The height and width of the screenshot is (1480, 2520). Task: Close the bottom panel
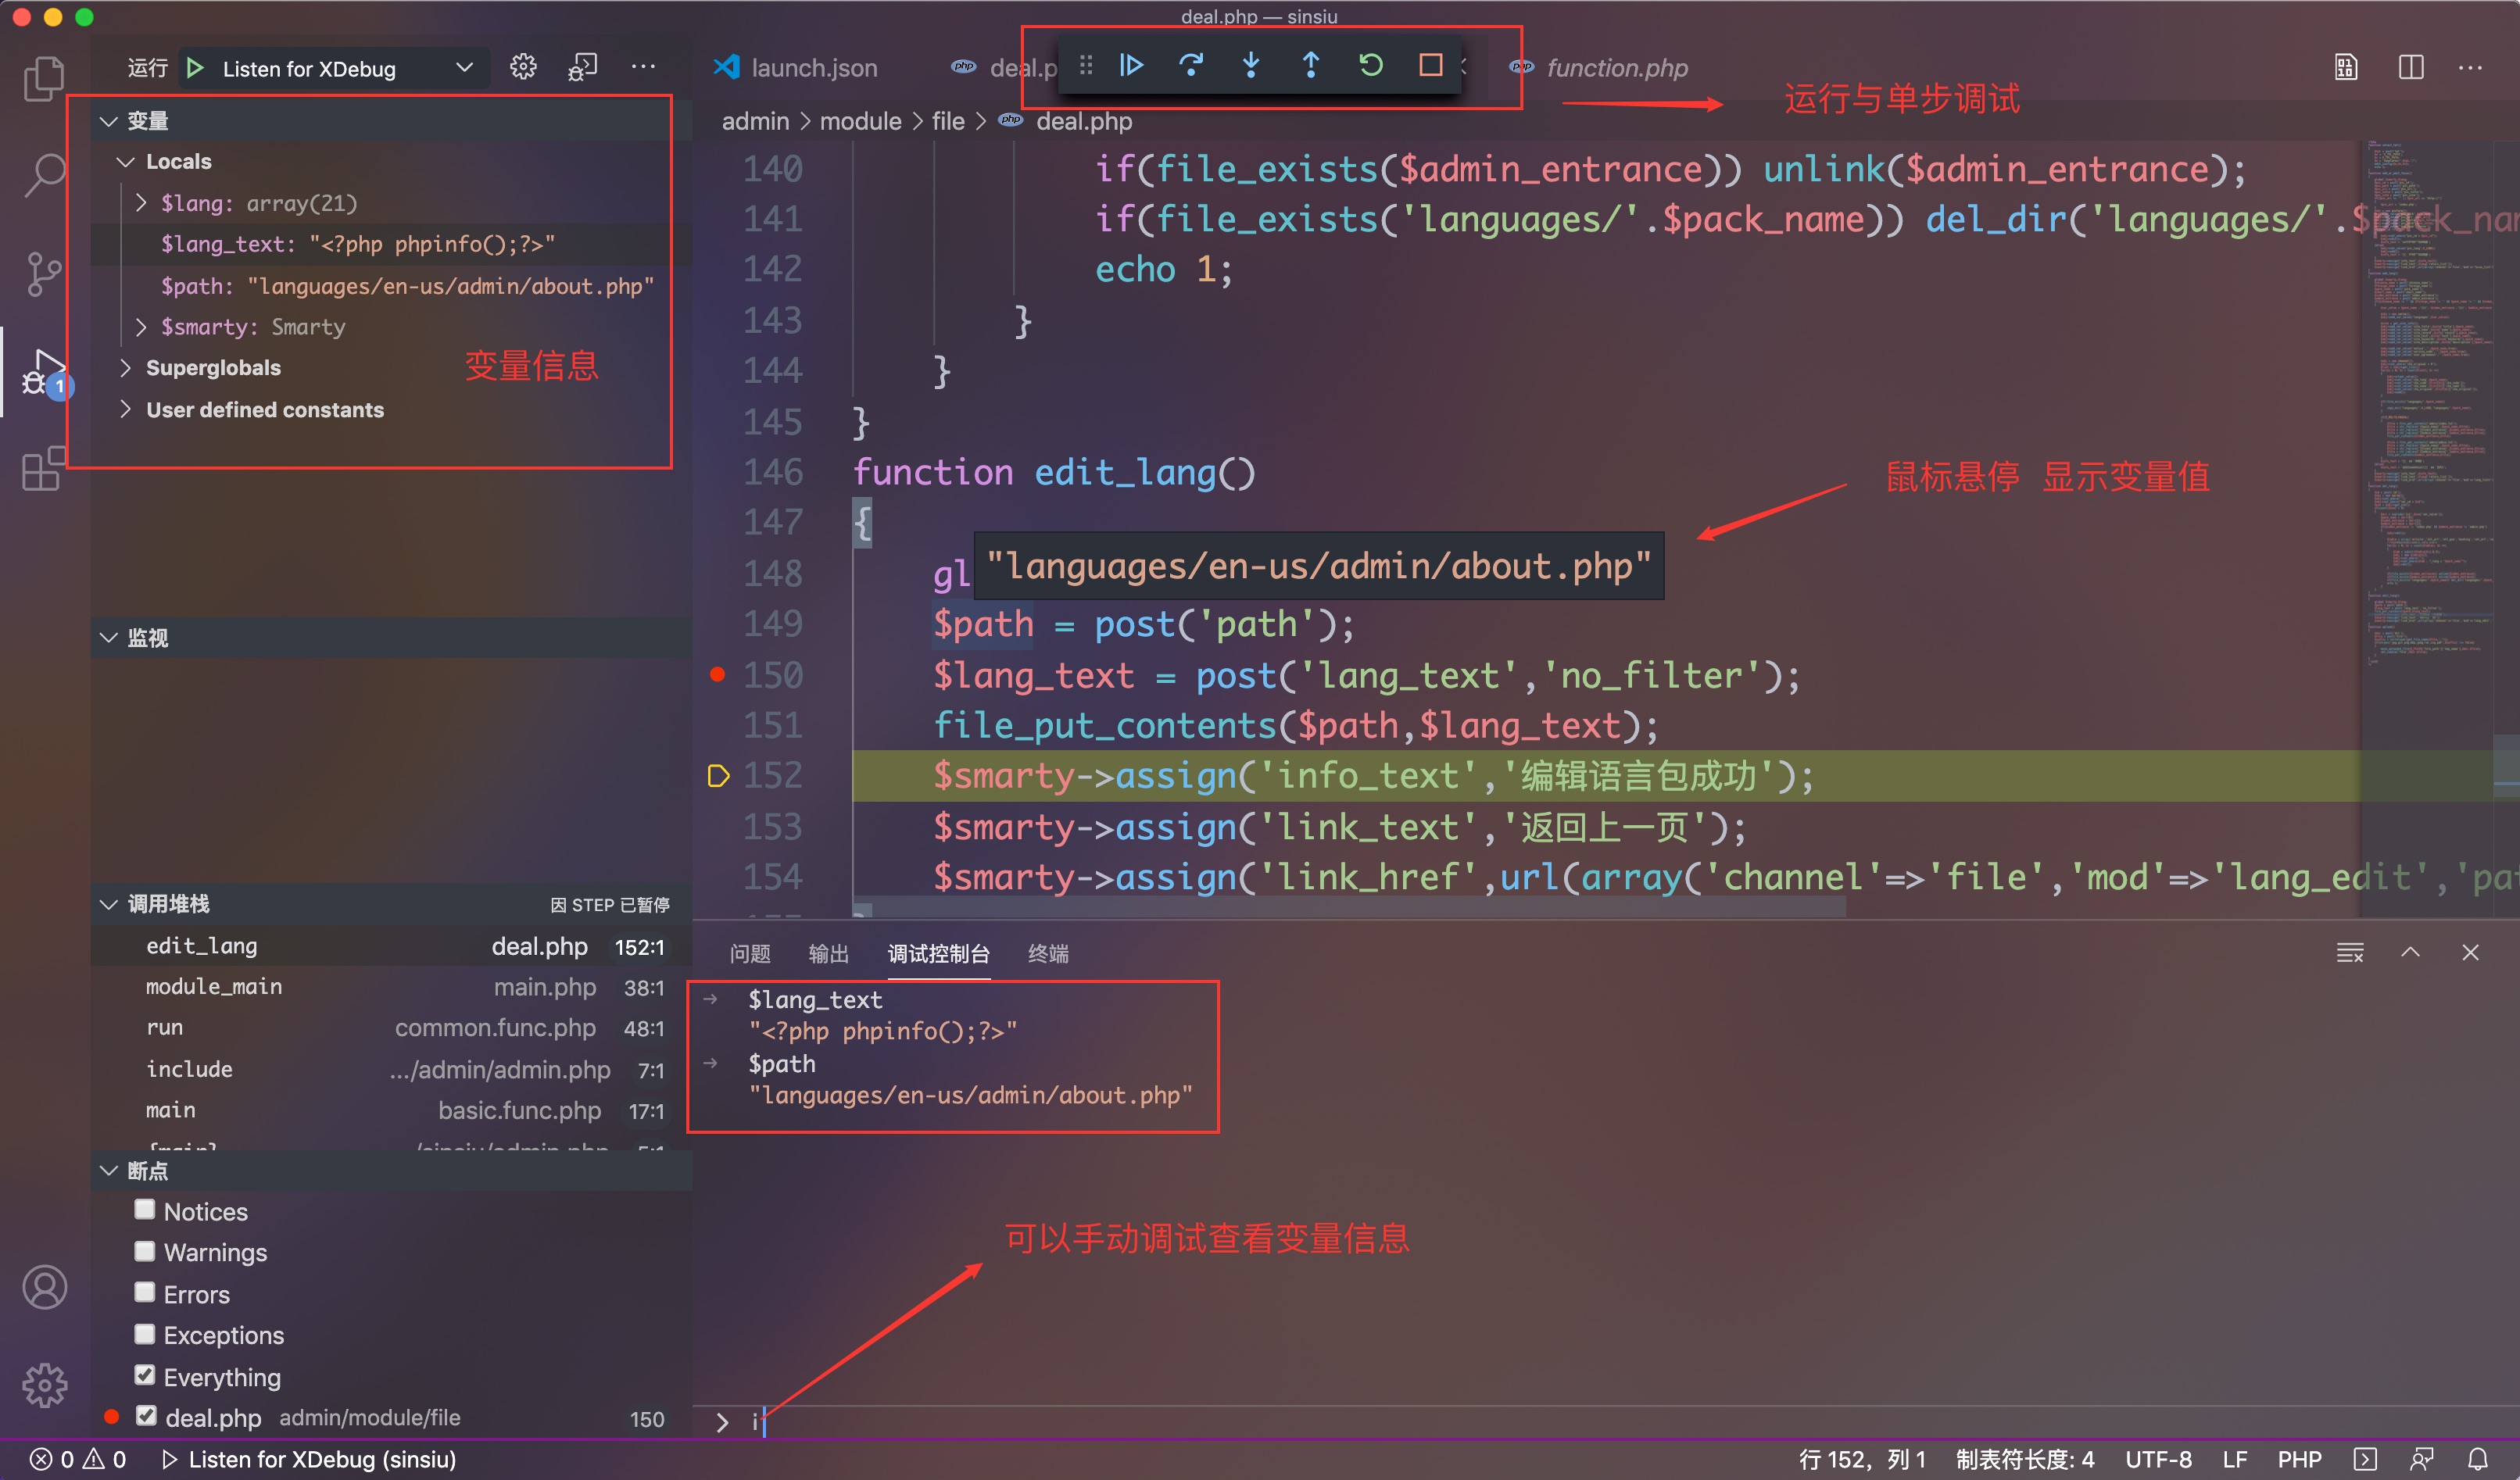[2470, 953]
